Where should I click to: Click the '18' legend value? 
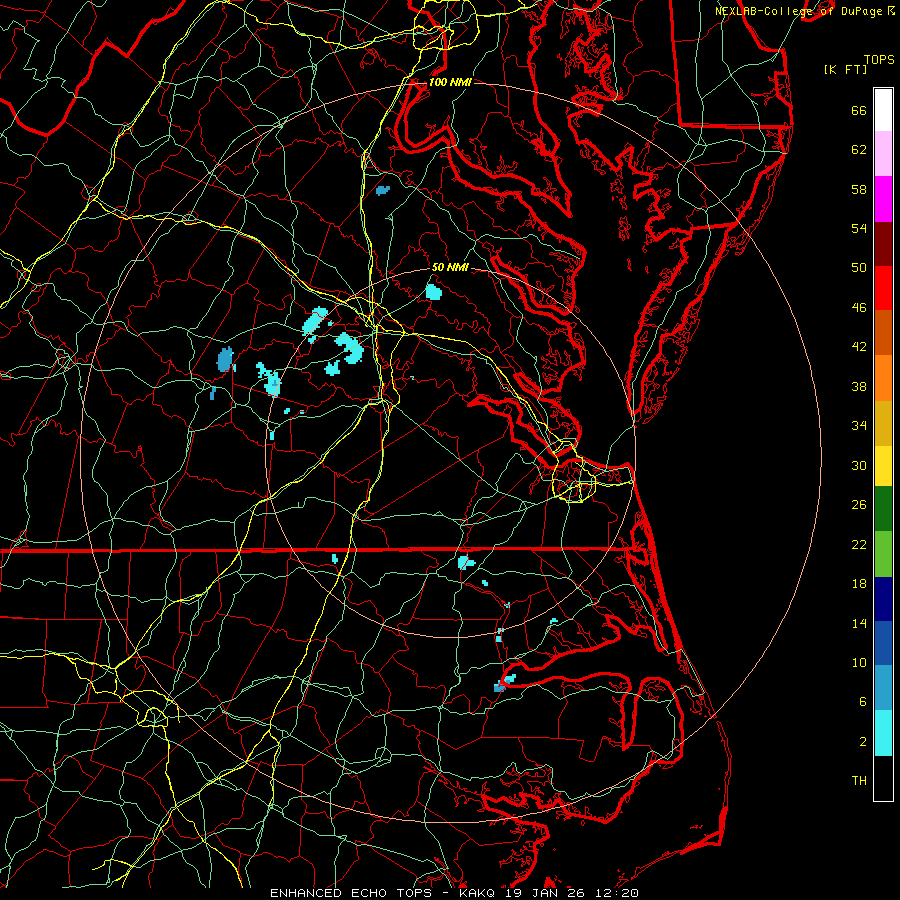[x=859, y=584]
